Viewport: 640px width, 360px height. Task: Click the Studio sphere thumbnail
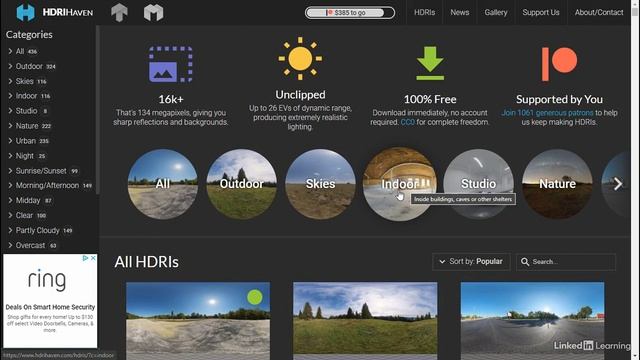[478, 184]
